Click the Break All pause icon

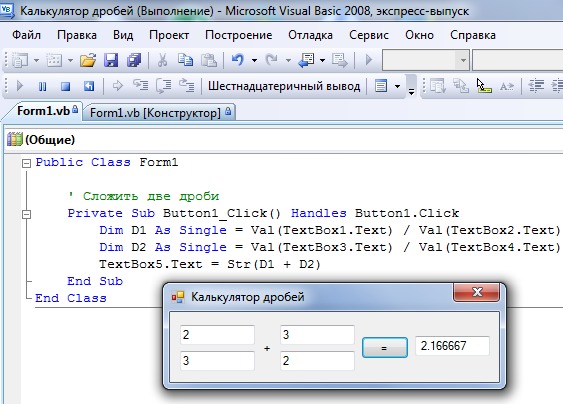coord(42,86)
